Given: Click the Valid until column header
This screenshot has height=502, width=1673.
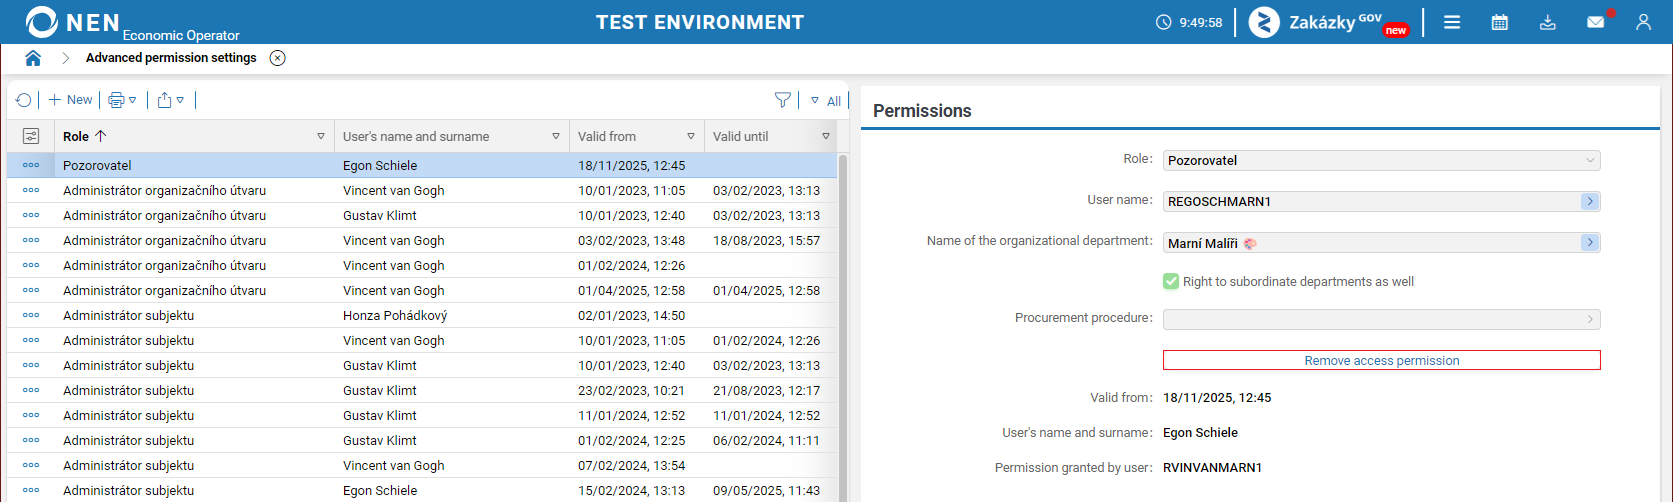Looking at the screenshot, I should point(741,136).
